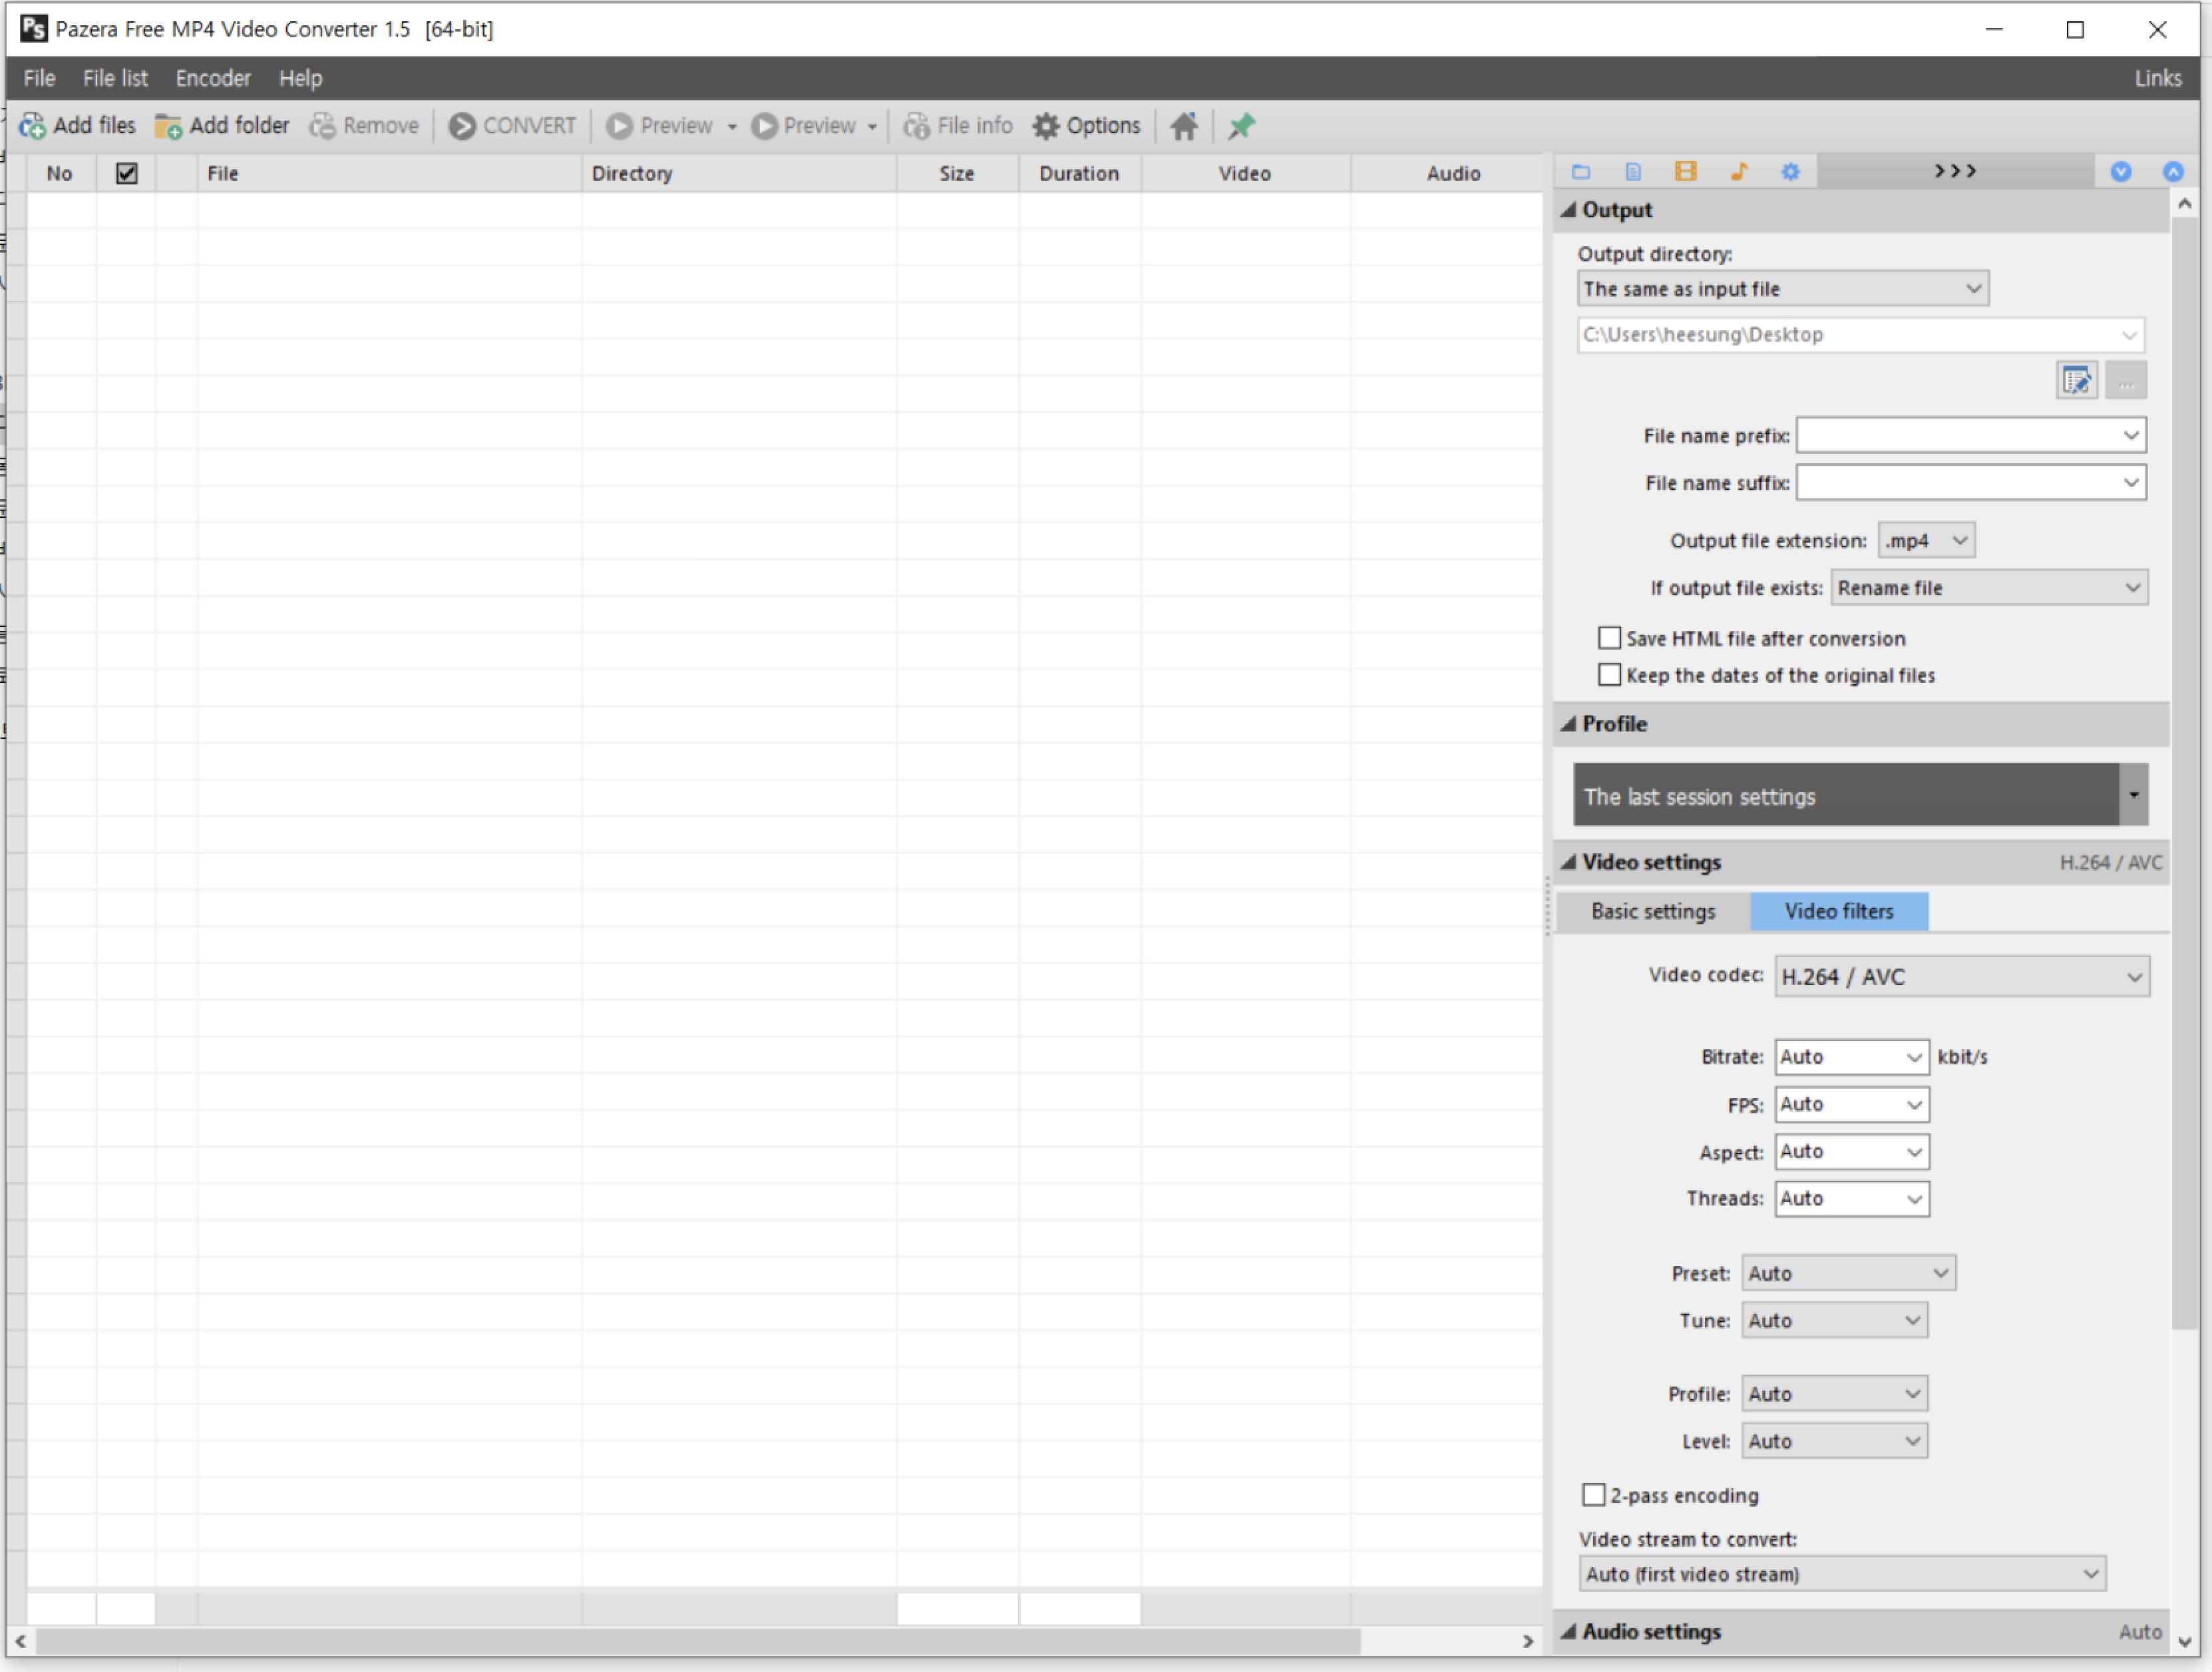Open the Options gear in toolbar
This screenshot has width=2212, height=1672.
pos(1086,126)
